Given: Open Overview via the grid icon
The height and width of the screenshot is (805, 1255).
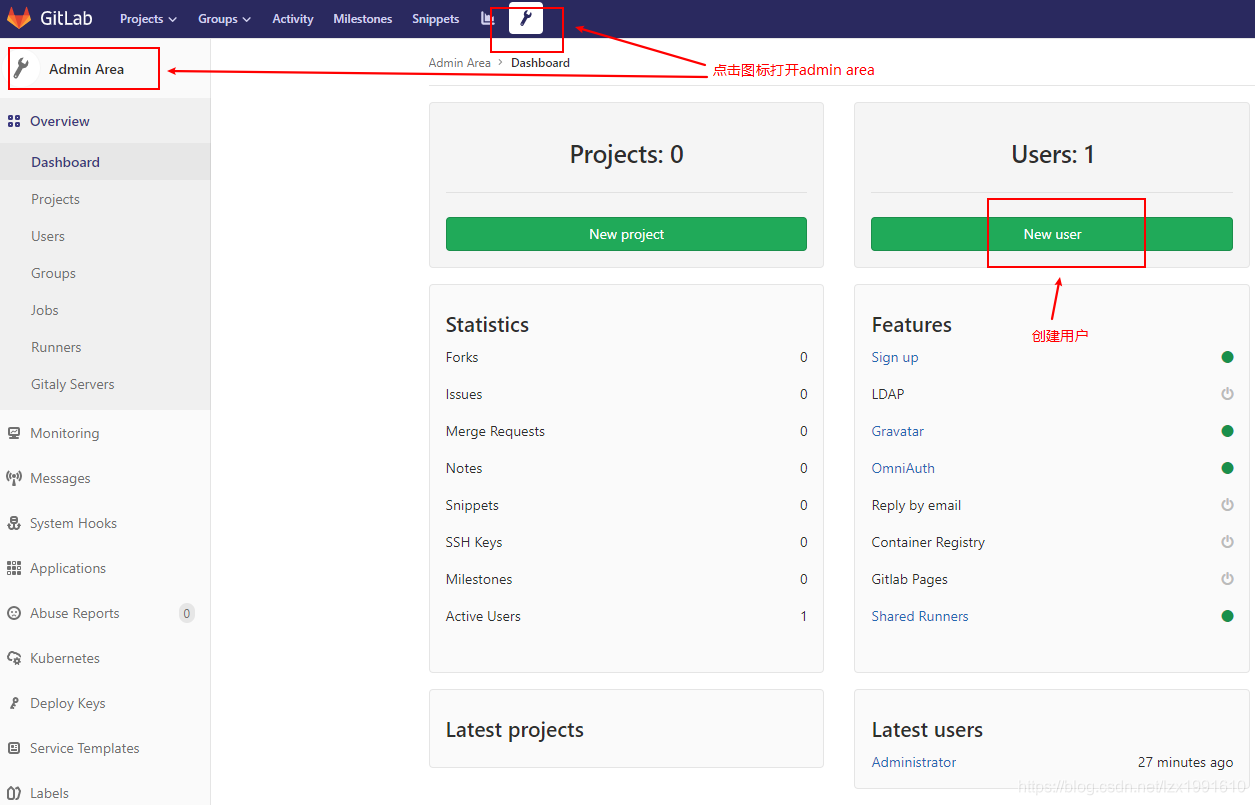Looking at the screenshot, I should pyautogui.click(x=14, y=120).
